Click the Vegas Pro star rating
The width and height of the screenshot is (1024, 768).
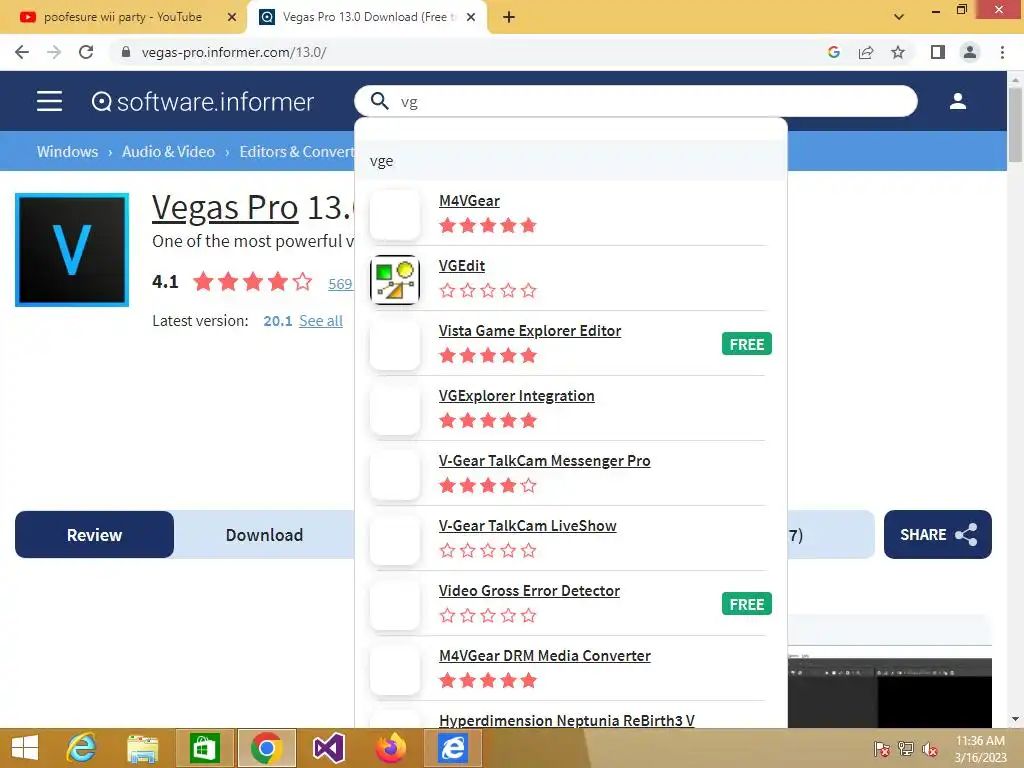click(253, 282)
